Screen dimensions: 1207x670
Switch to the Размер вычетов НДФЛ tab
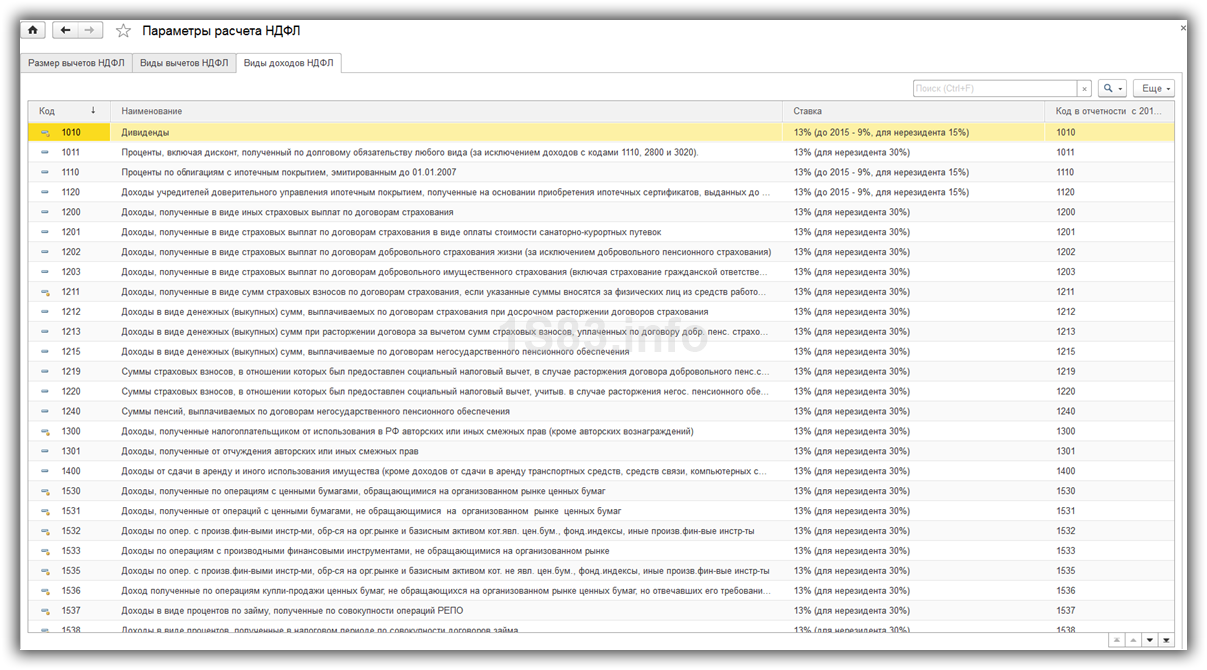[77, 63]
